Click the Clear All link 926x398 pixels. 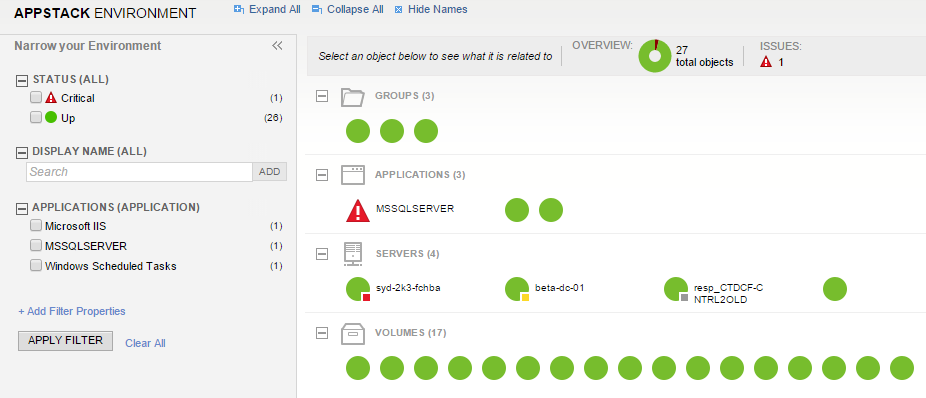click(x=145, y=343)
